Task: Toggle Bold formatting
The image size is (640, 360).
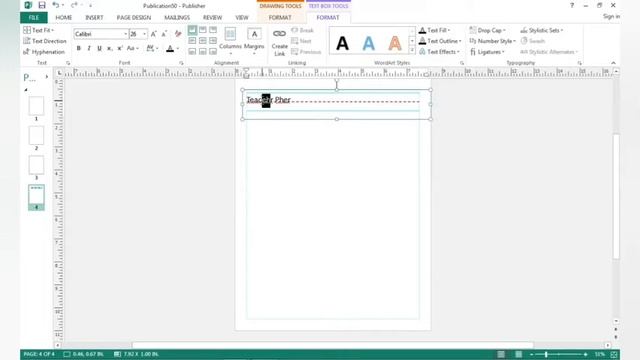Action: [x=78, y=49]
